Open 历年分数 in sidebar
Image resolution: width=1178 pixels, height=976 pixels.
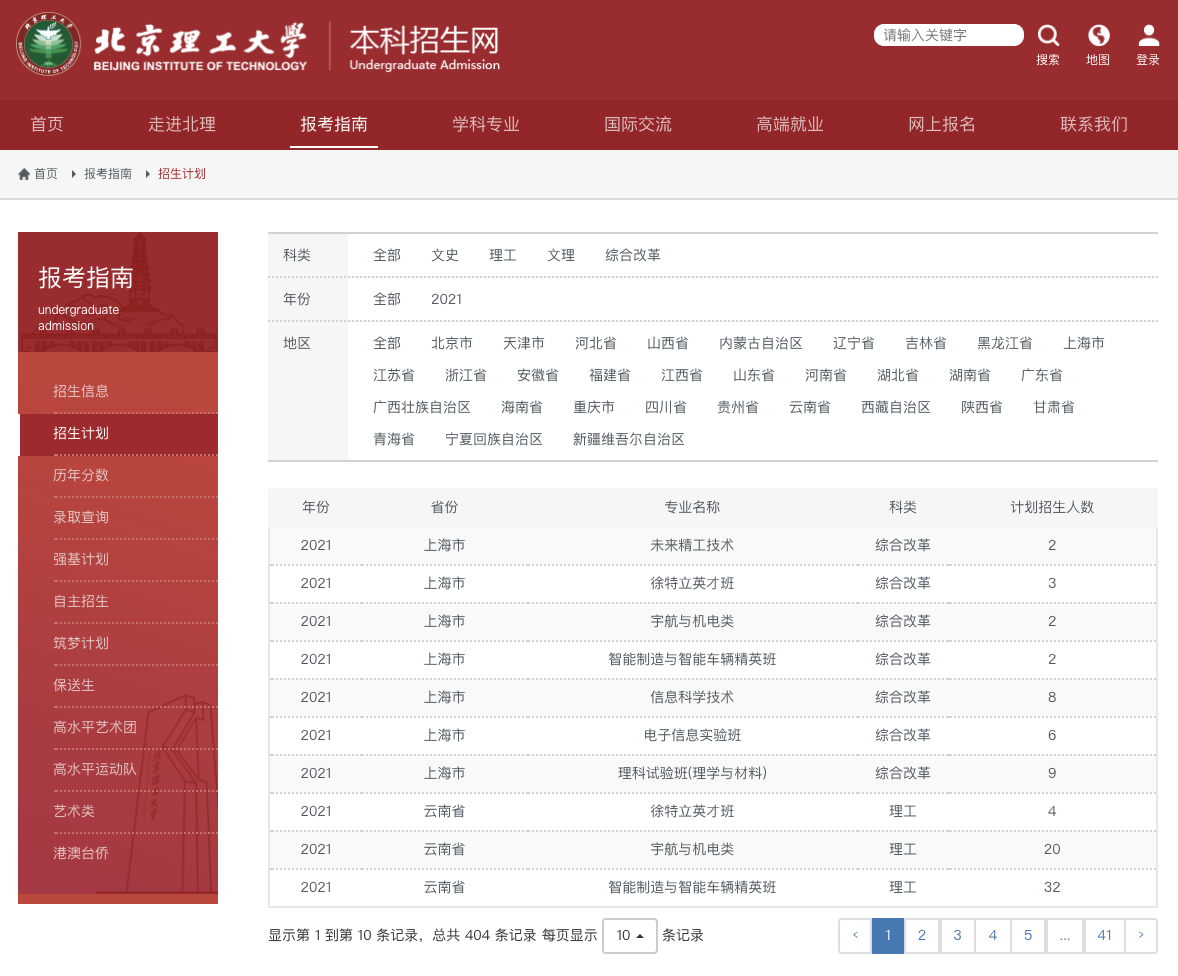pos(81,475)
